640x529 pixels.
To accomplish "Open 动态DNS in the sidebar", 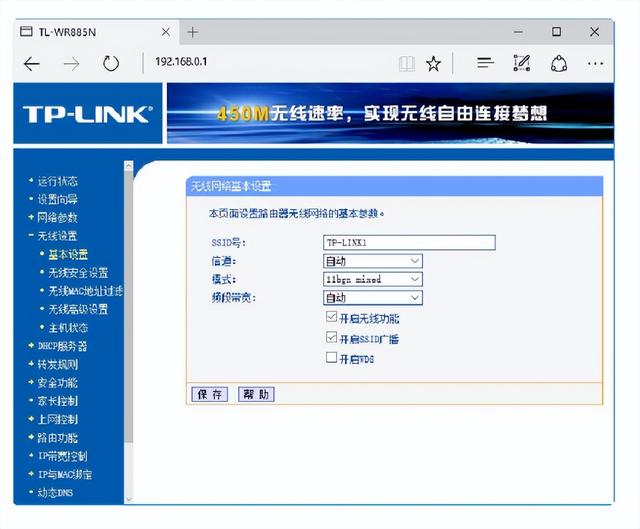I will pyautogui.click(x=55, y=493).
